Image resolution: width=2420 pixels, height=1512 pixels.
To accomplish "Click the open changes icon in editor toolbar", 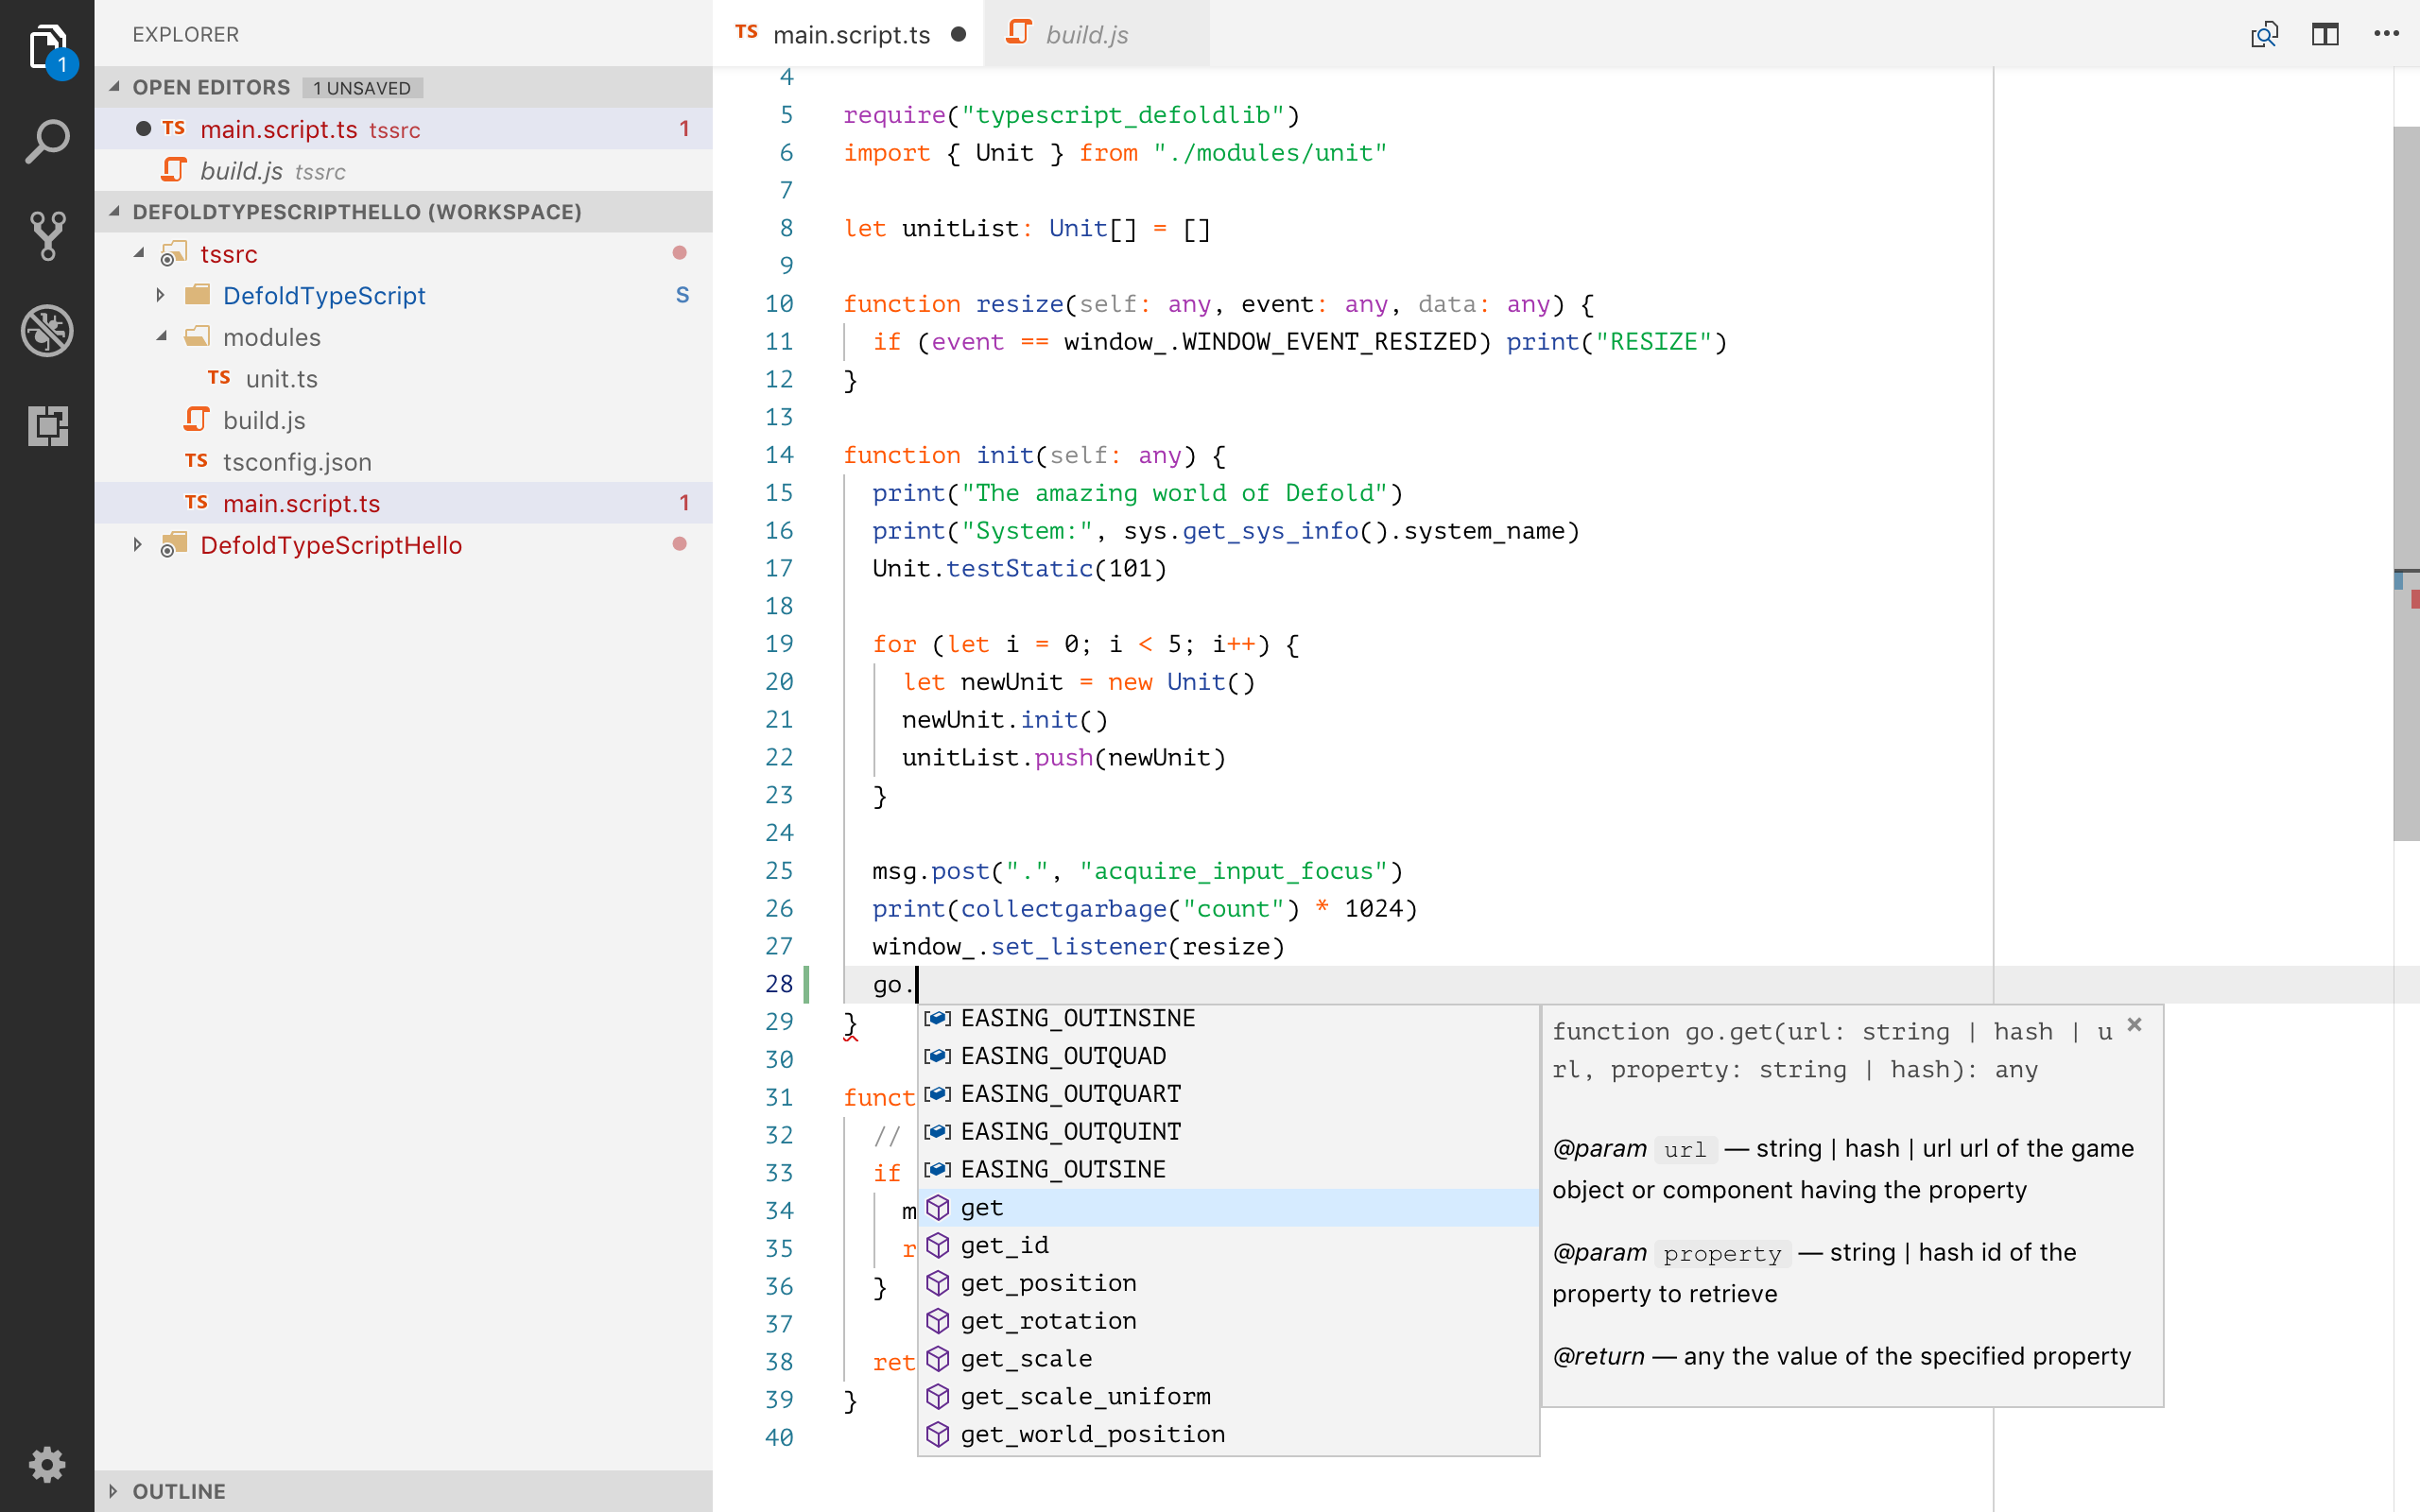I will (x=2264, y=35).
